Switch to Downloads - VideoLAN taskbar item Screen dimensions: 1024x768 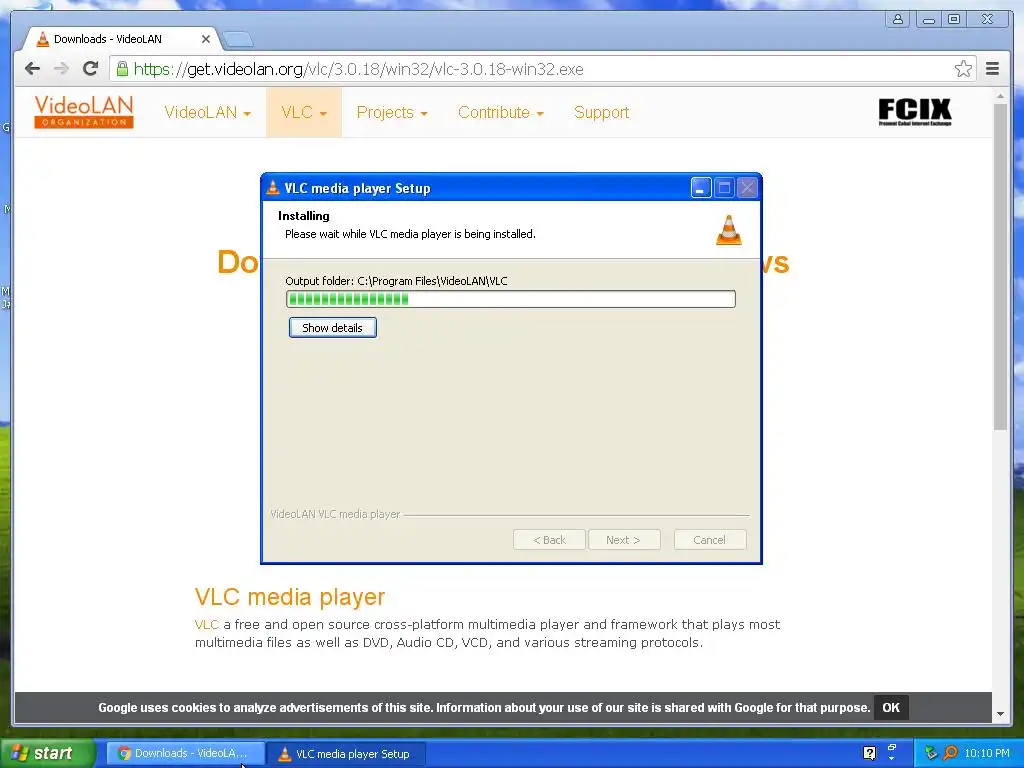click(x=185, y=754)
